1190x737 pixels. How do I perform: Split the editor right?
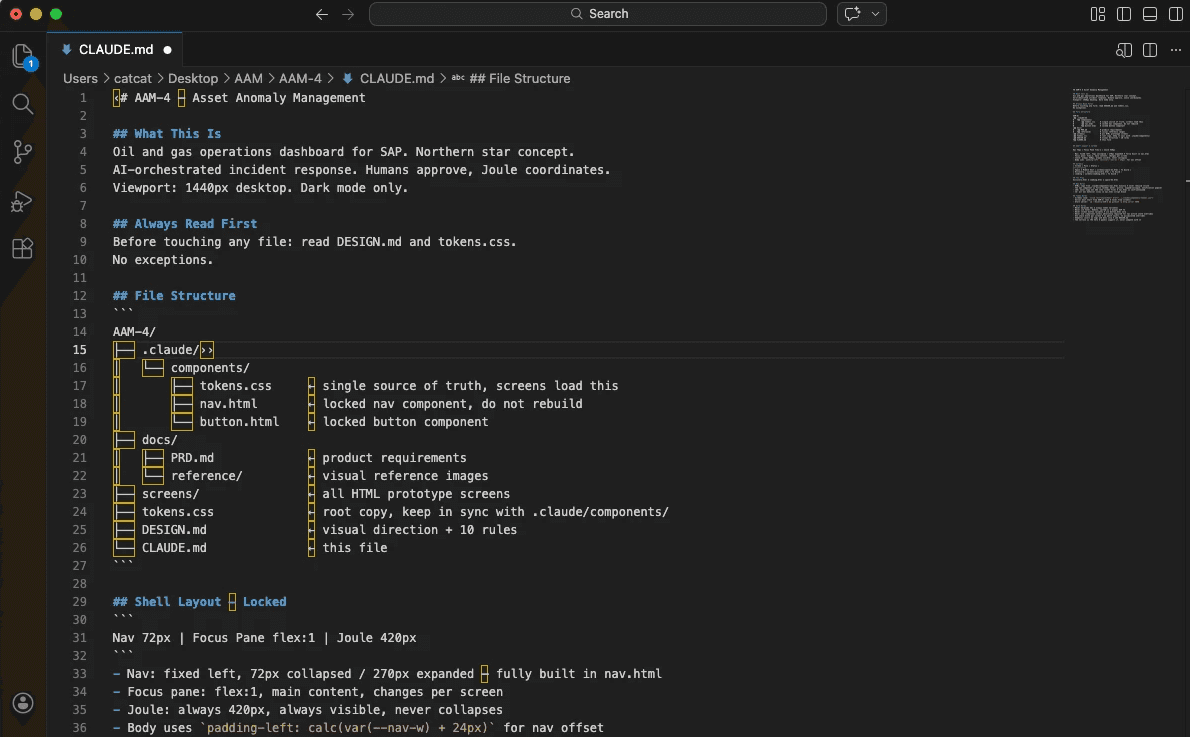coord(1150,50)
